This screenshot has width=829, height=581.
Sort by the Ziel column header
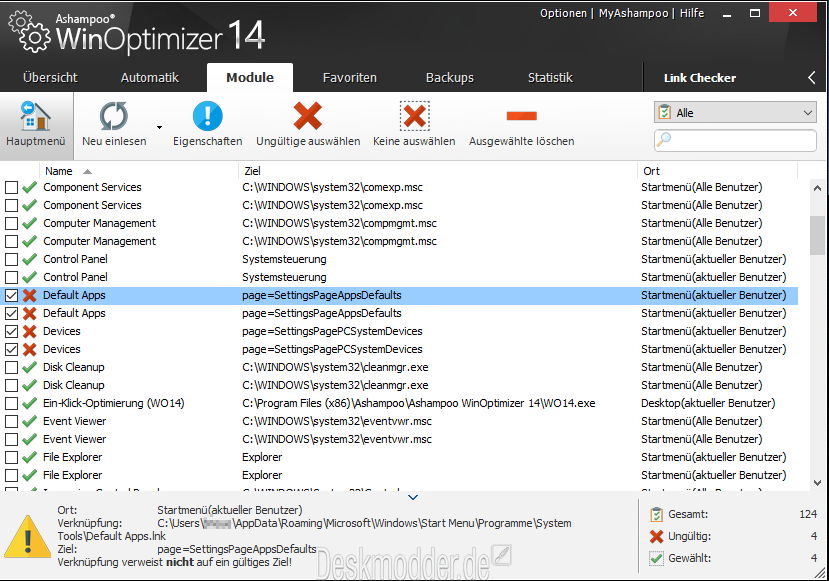(438, 171)
